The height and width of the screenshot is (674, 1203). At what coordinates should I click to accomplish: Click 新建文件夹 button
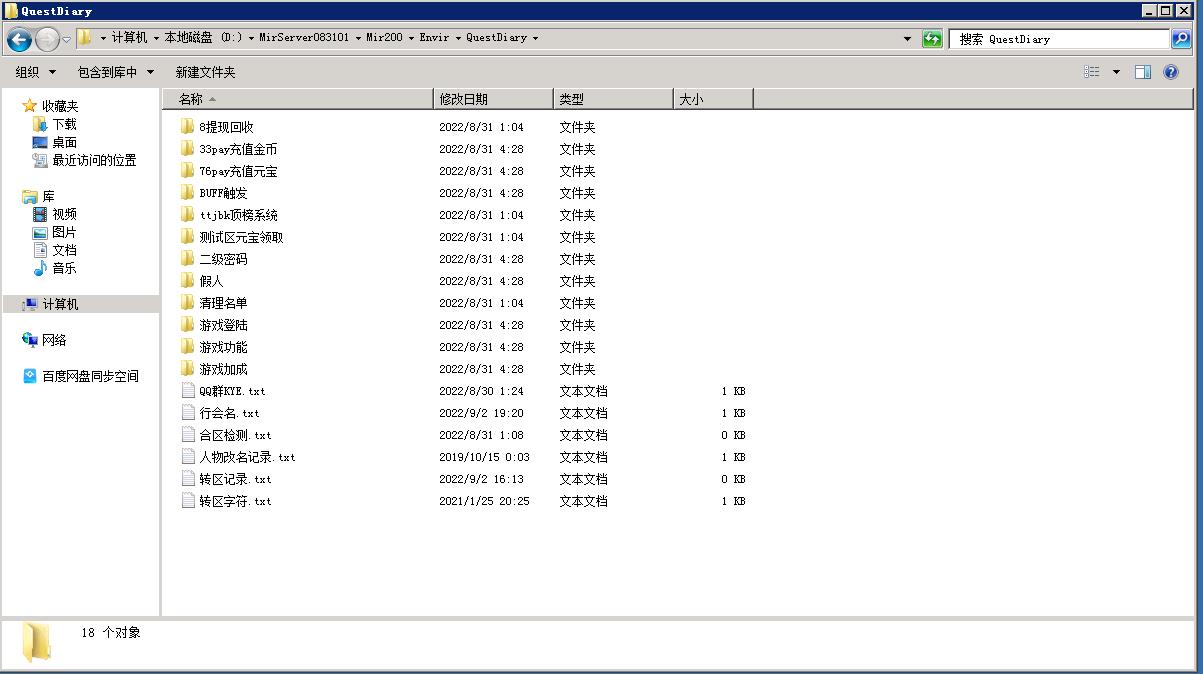pyautogui.click(x=205, y=72)
